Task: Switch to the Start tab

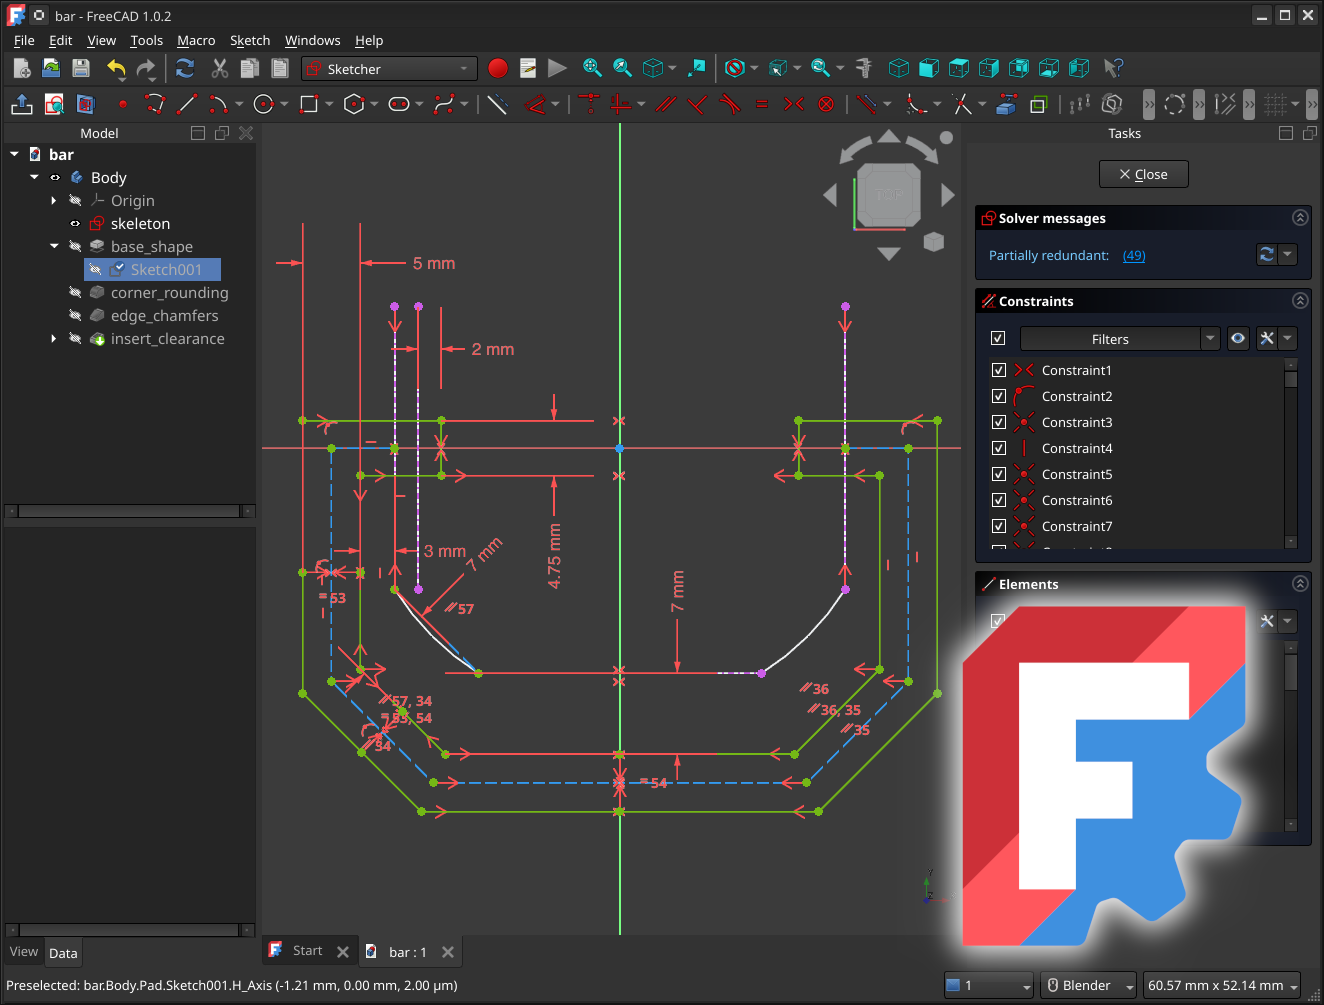Action: coord(308,950)
